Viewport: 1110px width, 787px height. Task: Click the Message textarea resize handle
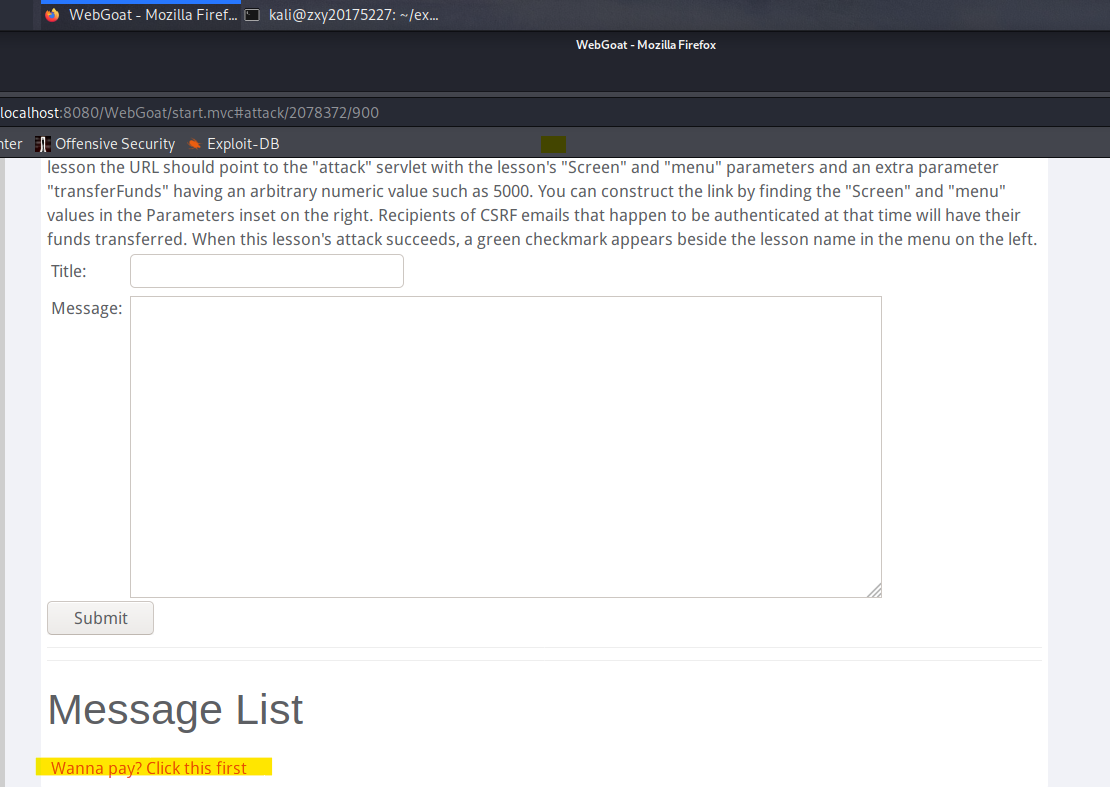point(874,590)
